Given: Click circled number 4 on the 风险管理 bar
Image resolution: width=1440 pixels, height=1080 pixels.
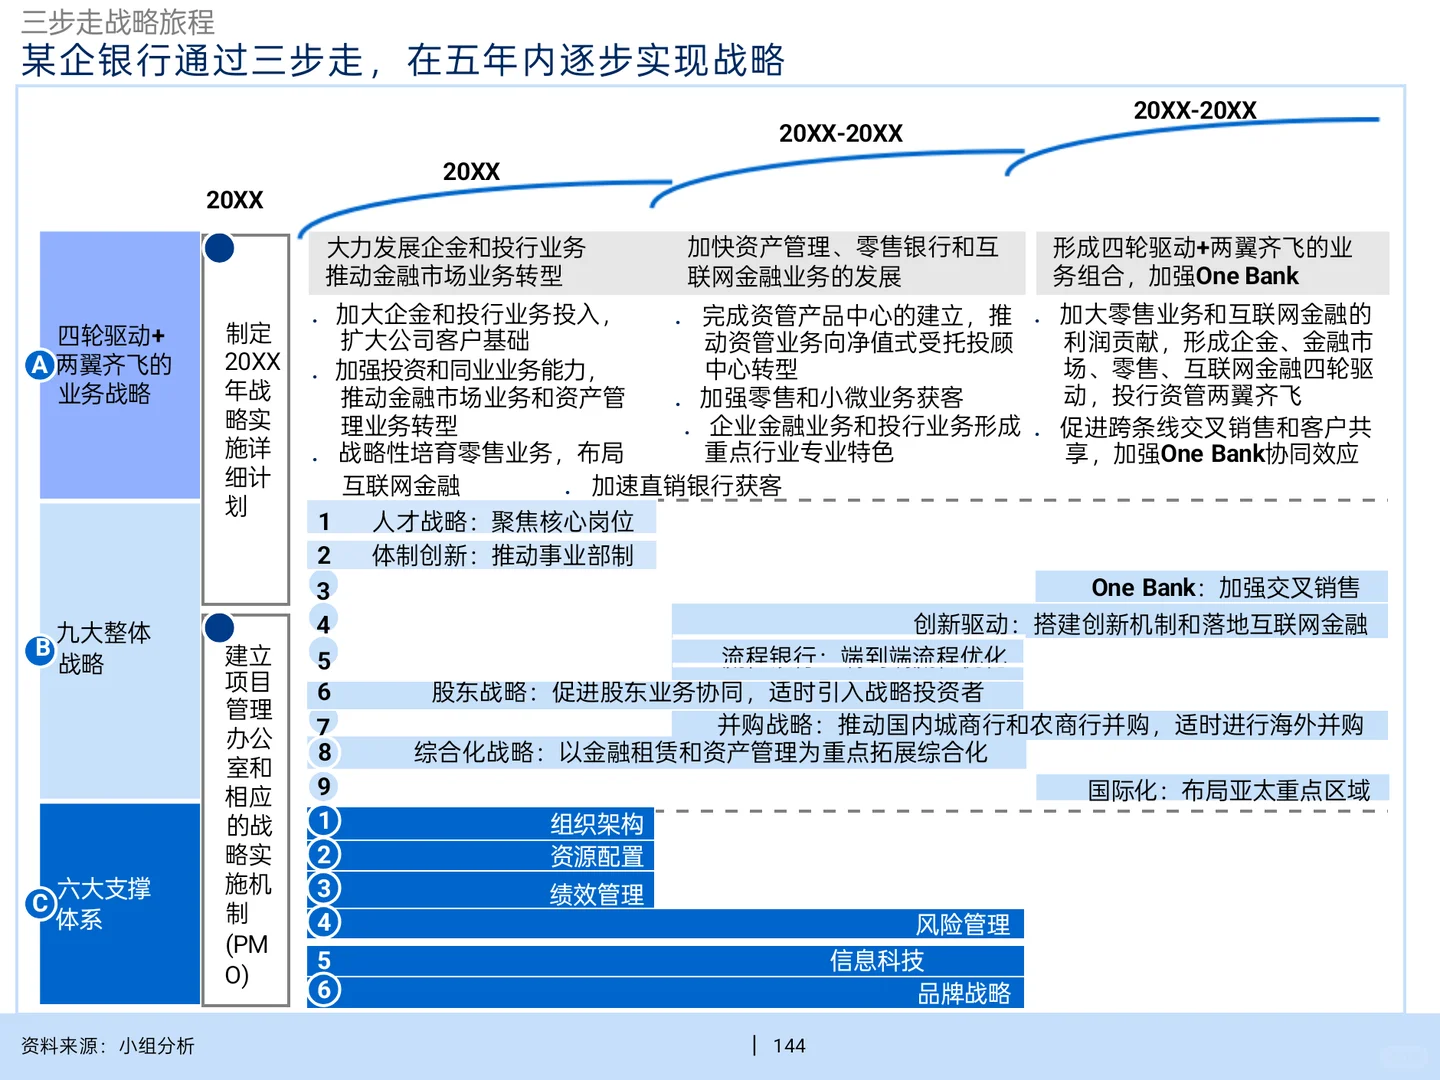Looking at the screenshot, I should [x=324, y=922].
